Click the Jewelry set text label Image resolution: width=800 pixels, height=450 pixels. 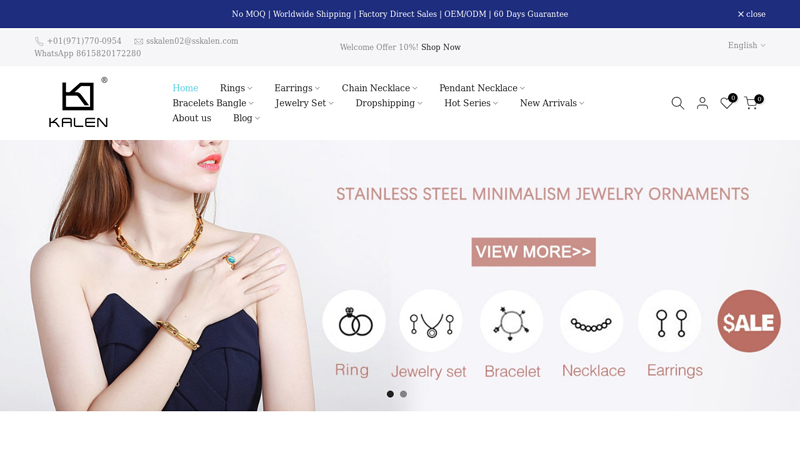tap(429, 371)
